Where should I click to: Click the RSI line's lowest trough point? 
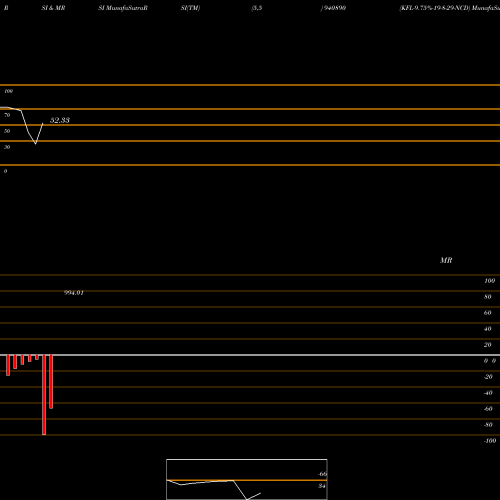tap(36, 144)
